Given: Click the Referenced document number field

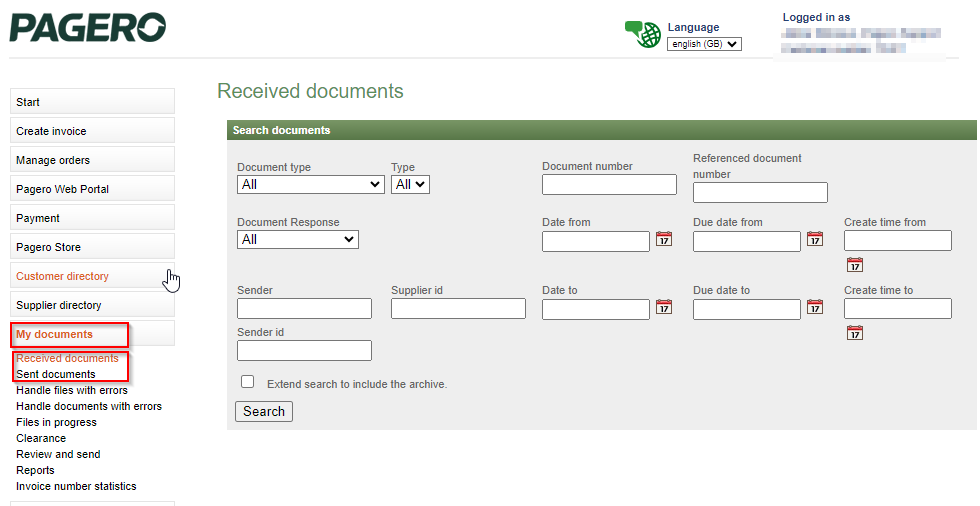Looking at the screenshot, I should pos(761,192).
